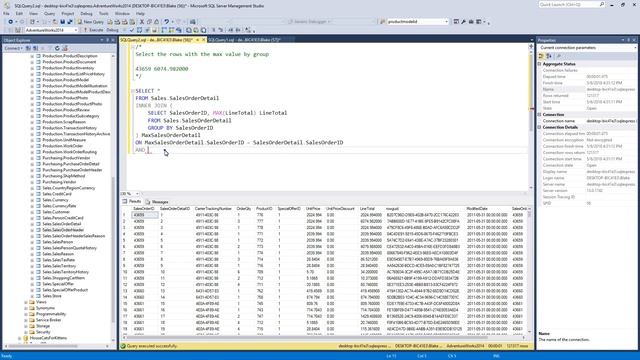Open the View menu

33,13
